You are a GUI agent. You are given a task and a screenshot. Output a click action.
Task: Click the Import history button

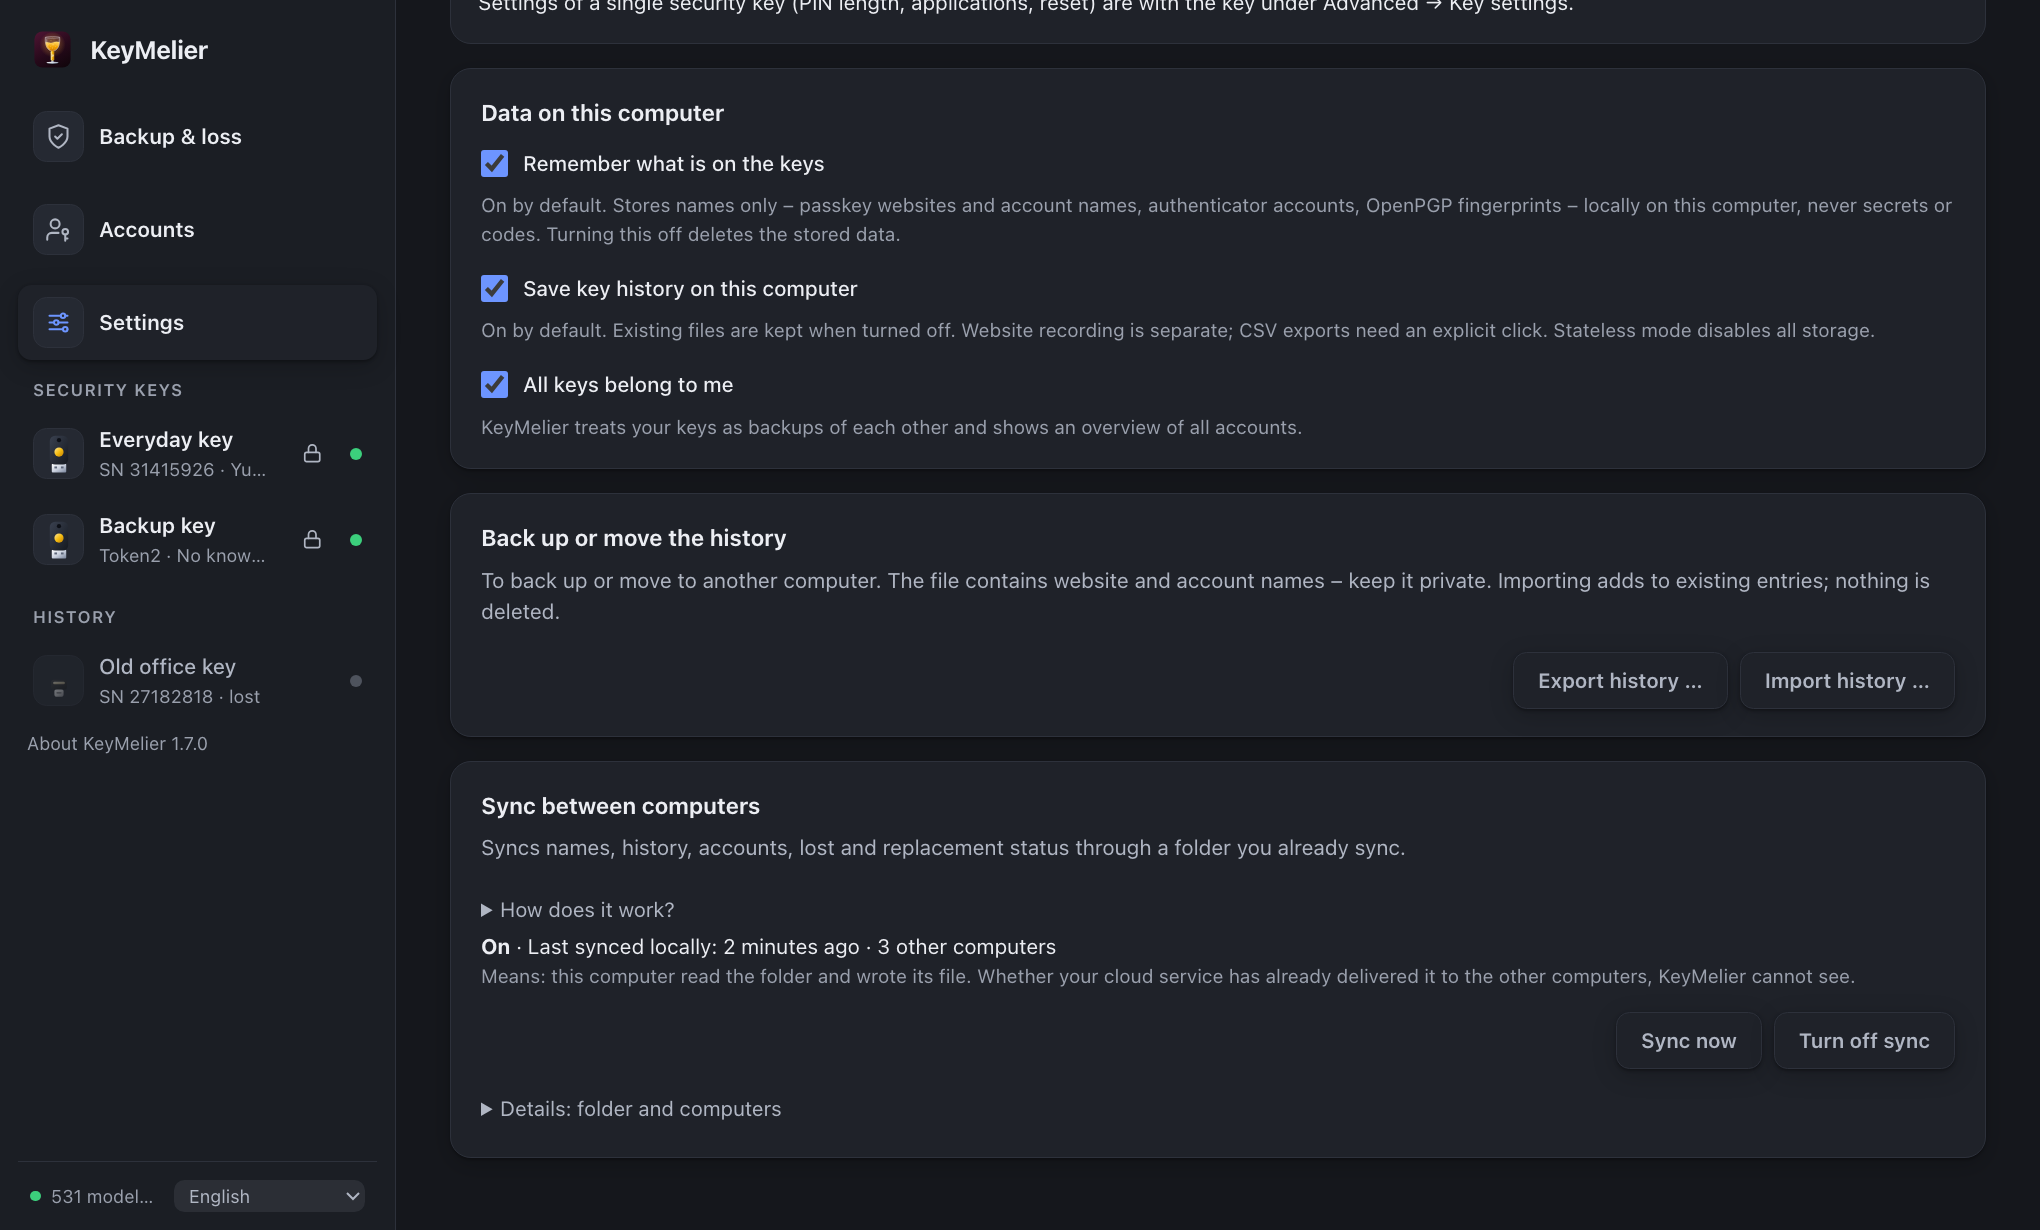[1847, 681]
